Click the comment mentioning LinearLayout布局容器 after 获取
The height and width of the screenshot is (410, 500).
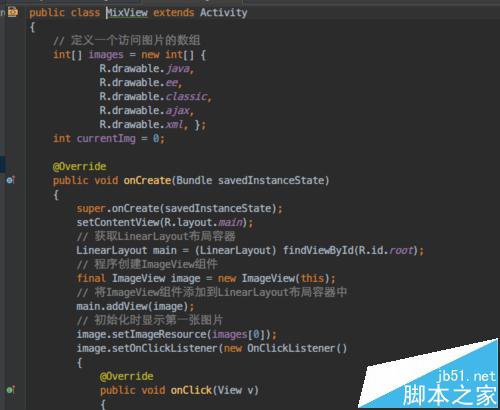pos(156,236)
